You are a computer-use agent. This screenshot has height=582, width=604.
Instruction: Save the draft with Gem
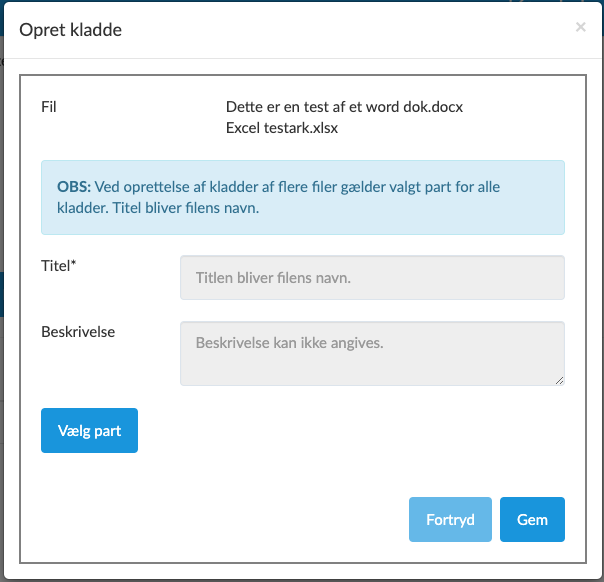(x=532, y=520)
